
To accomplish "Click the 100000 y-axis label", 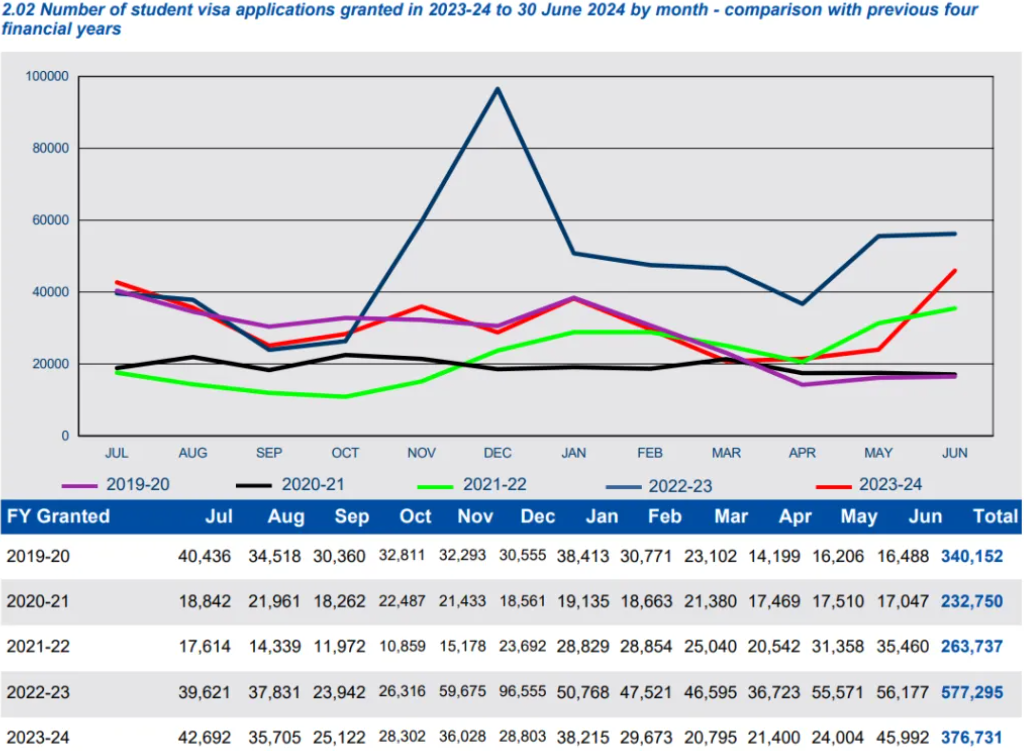I will pyautogui.click(x=47, y=76).
